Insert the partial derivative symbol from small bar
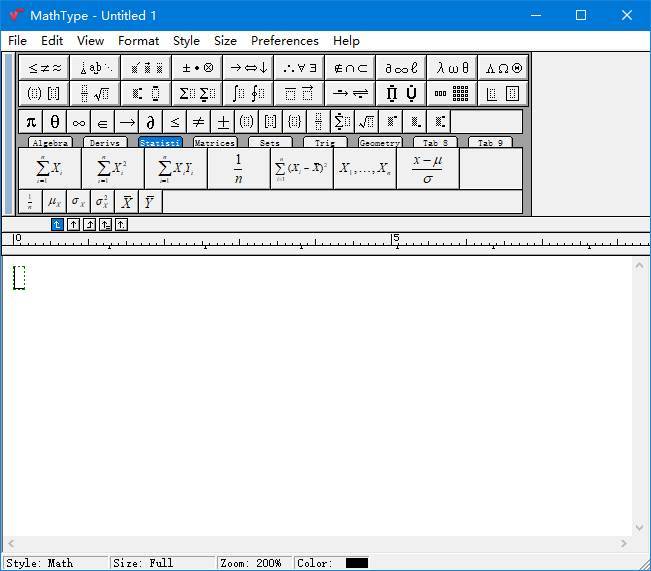The width and height of the screenshot is (651, 571). [150, 122]
